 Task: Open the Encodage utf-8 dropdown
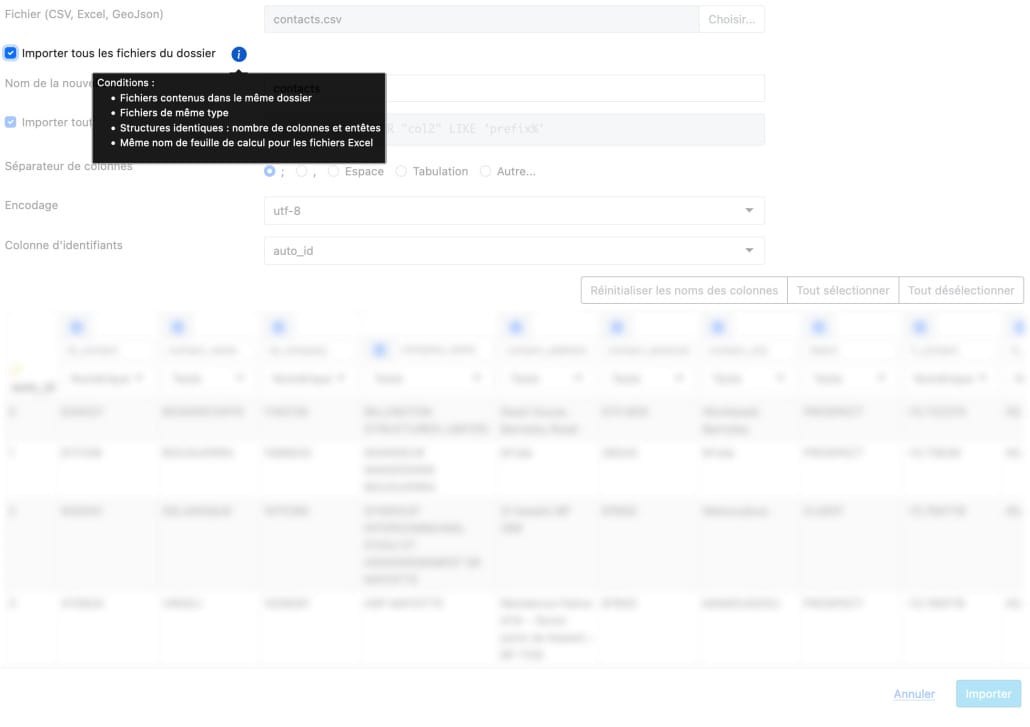click(514, 211)
